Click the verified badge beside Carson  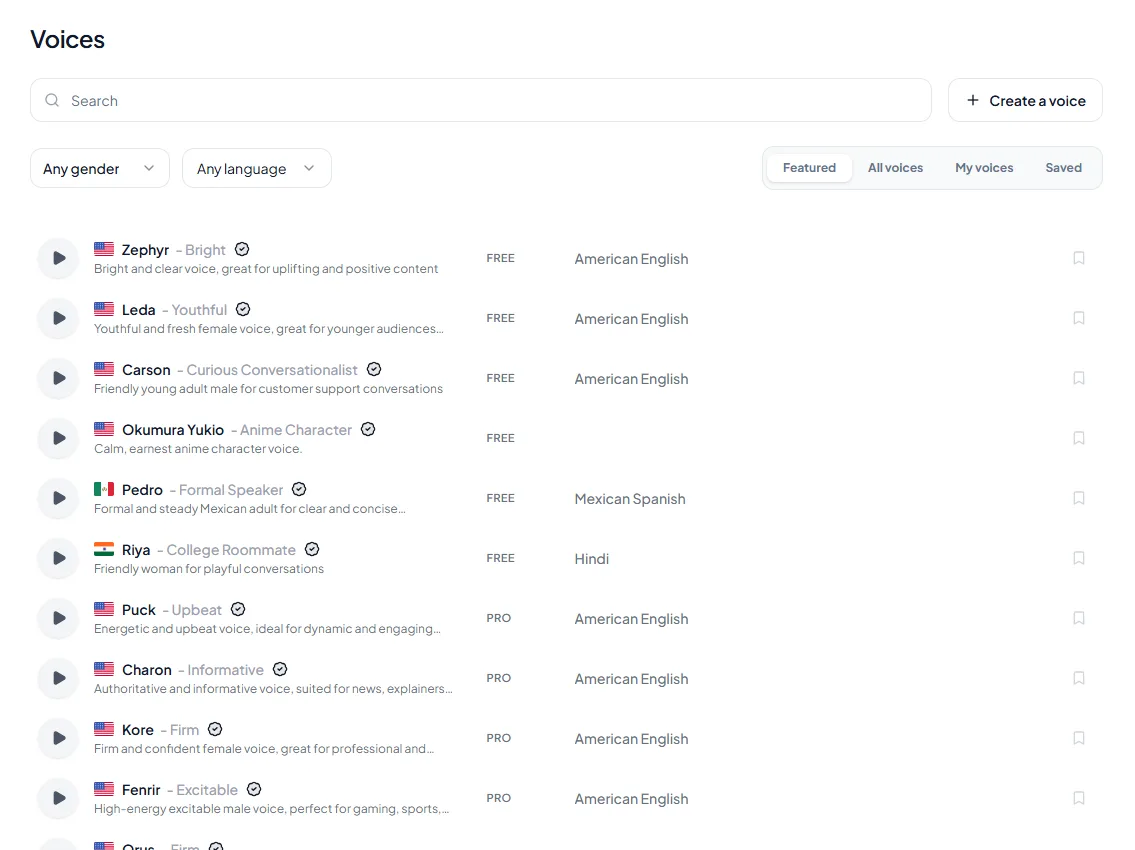pyautogui.click(x=374, y=369)
